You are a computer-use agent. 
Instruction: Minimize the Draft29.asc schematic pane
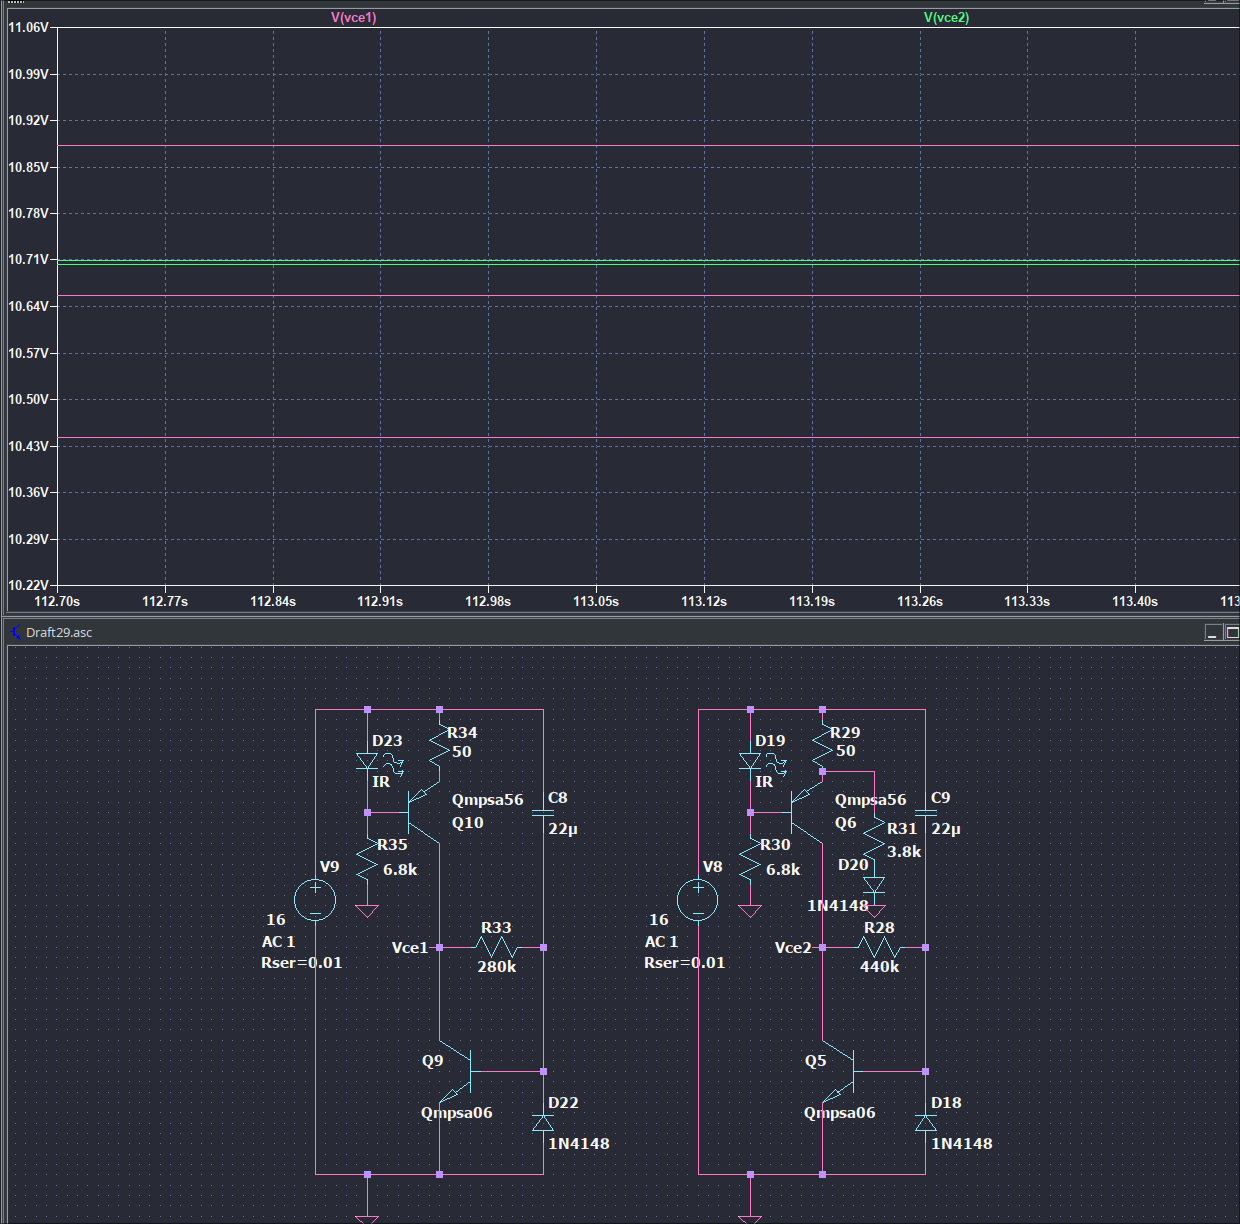click(x=1213, y=632)
